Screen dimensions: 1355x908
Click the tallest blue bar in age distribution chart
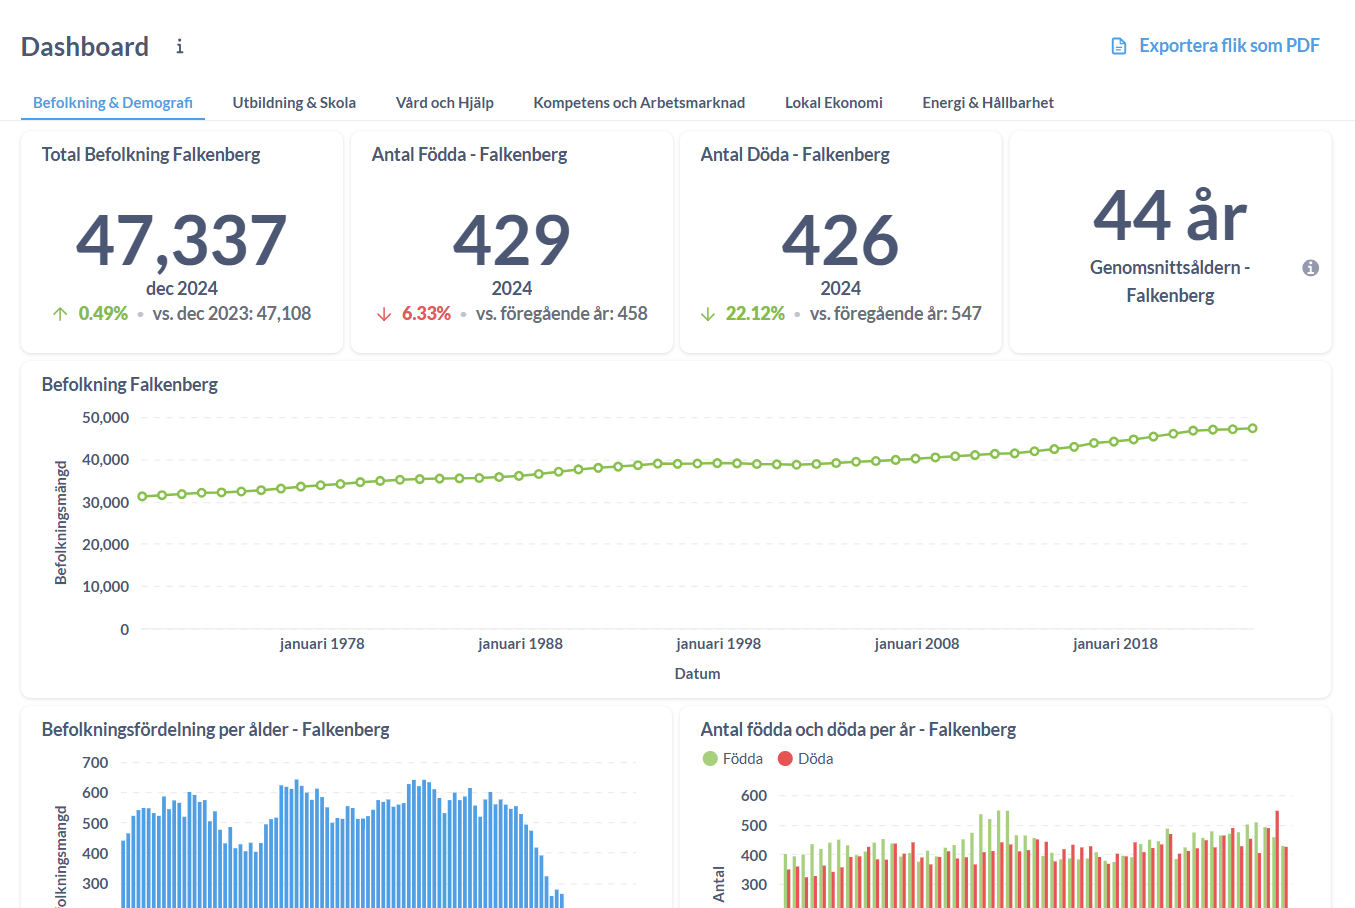pyautogui.click(x=297, y=840)
